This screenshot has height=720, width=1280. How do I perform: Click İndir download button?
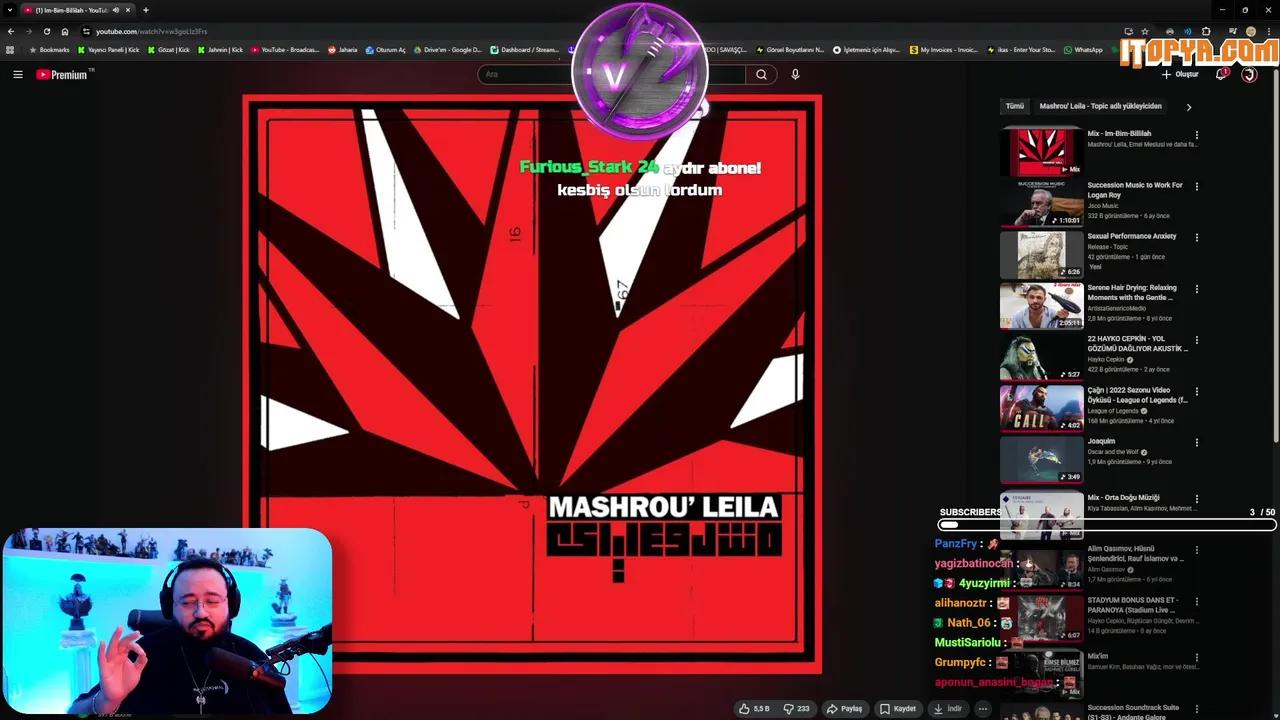[947, 709]
